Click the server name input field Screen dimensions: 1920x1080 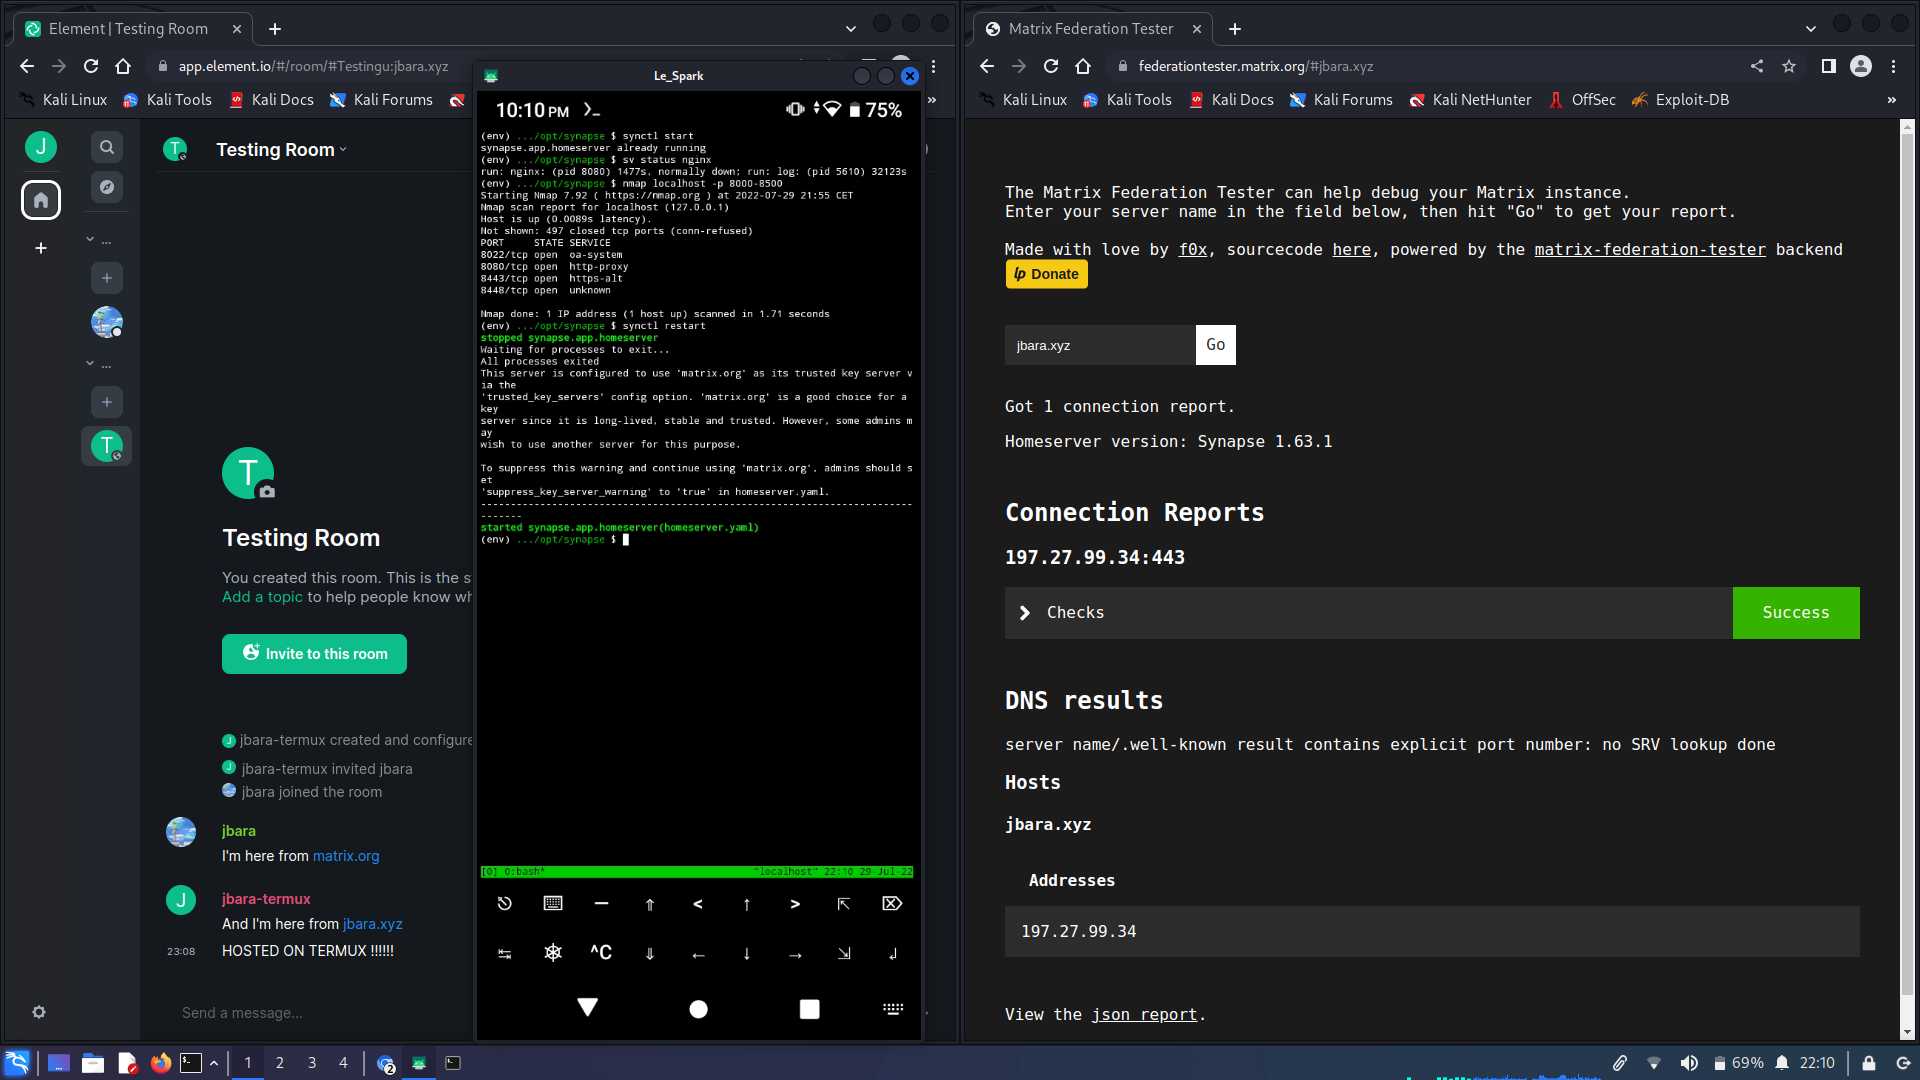pos(1099,345)
